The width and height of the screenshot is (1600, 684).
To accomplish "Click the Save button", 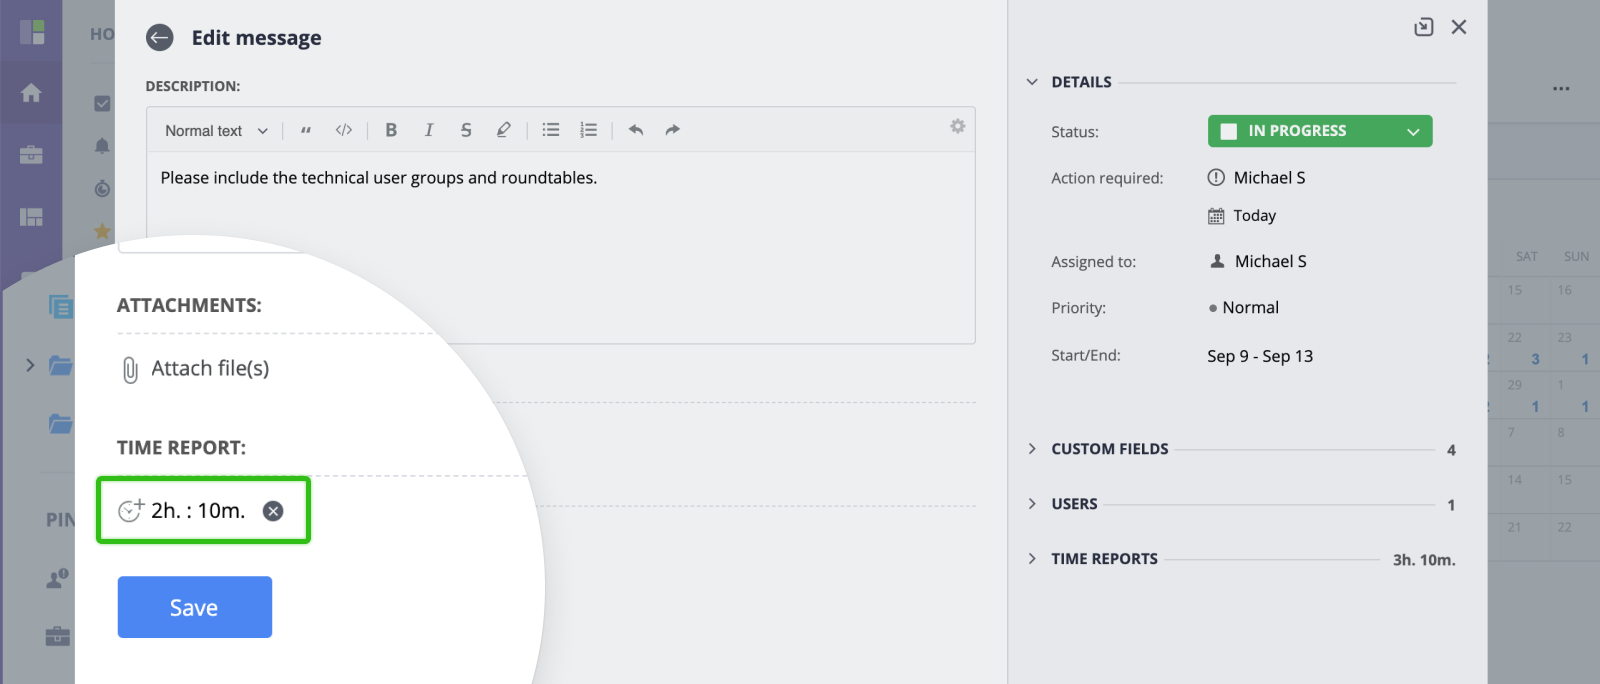I will click(195, 607).
